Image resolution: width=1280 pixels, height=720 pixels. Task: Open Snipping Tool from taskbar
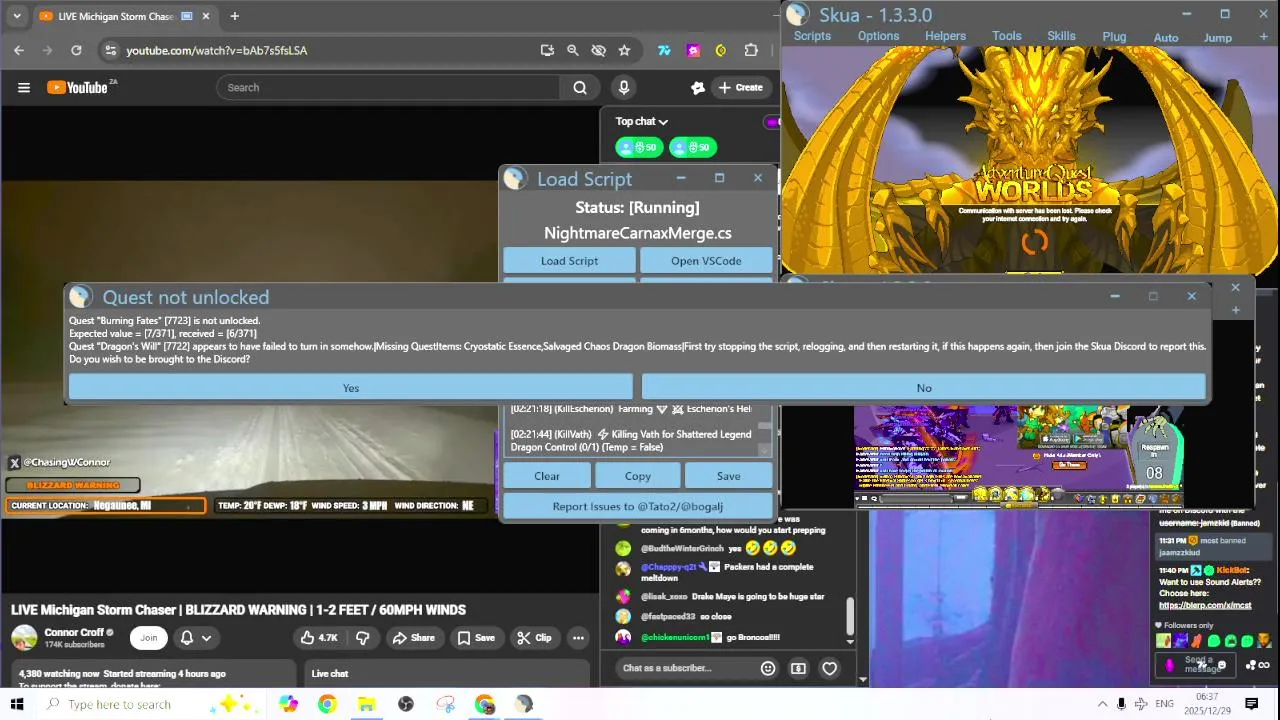pos(445,704)
